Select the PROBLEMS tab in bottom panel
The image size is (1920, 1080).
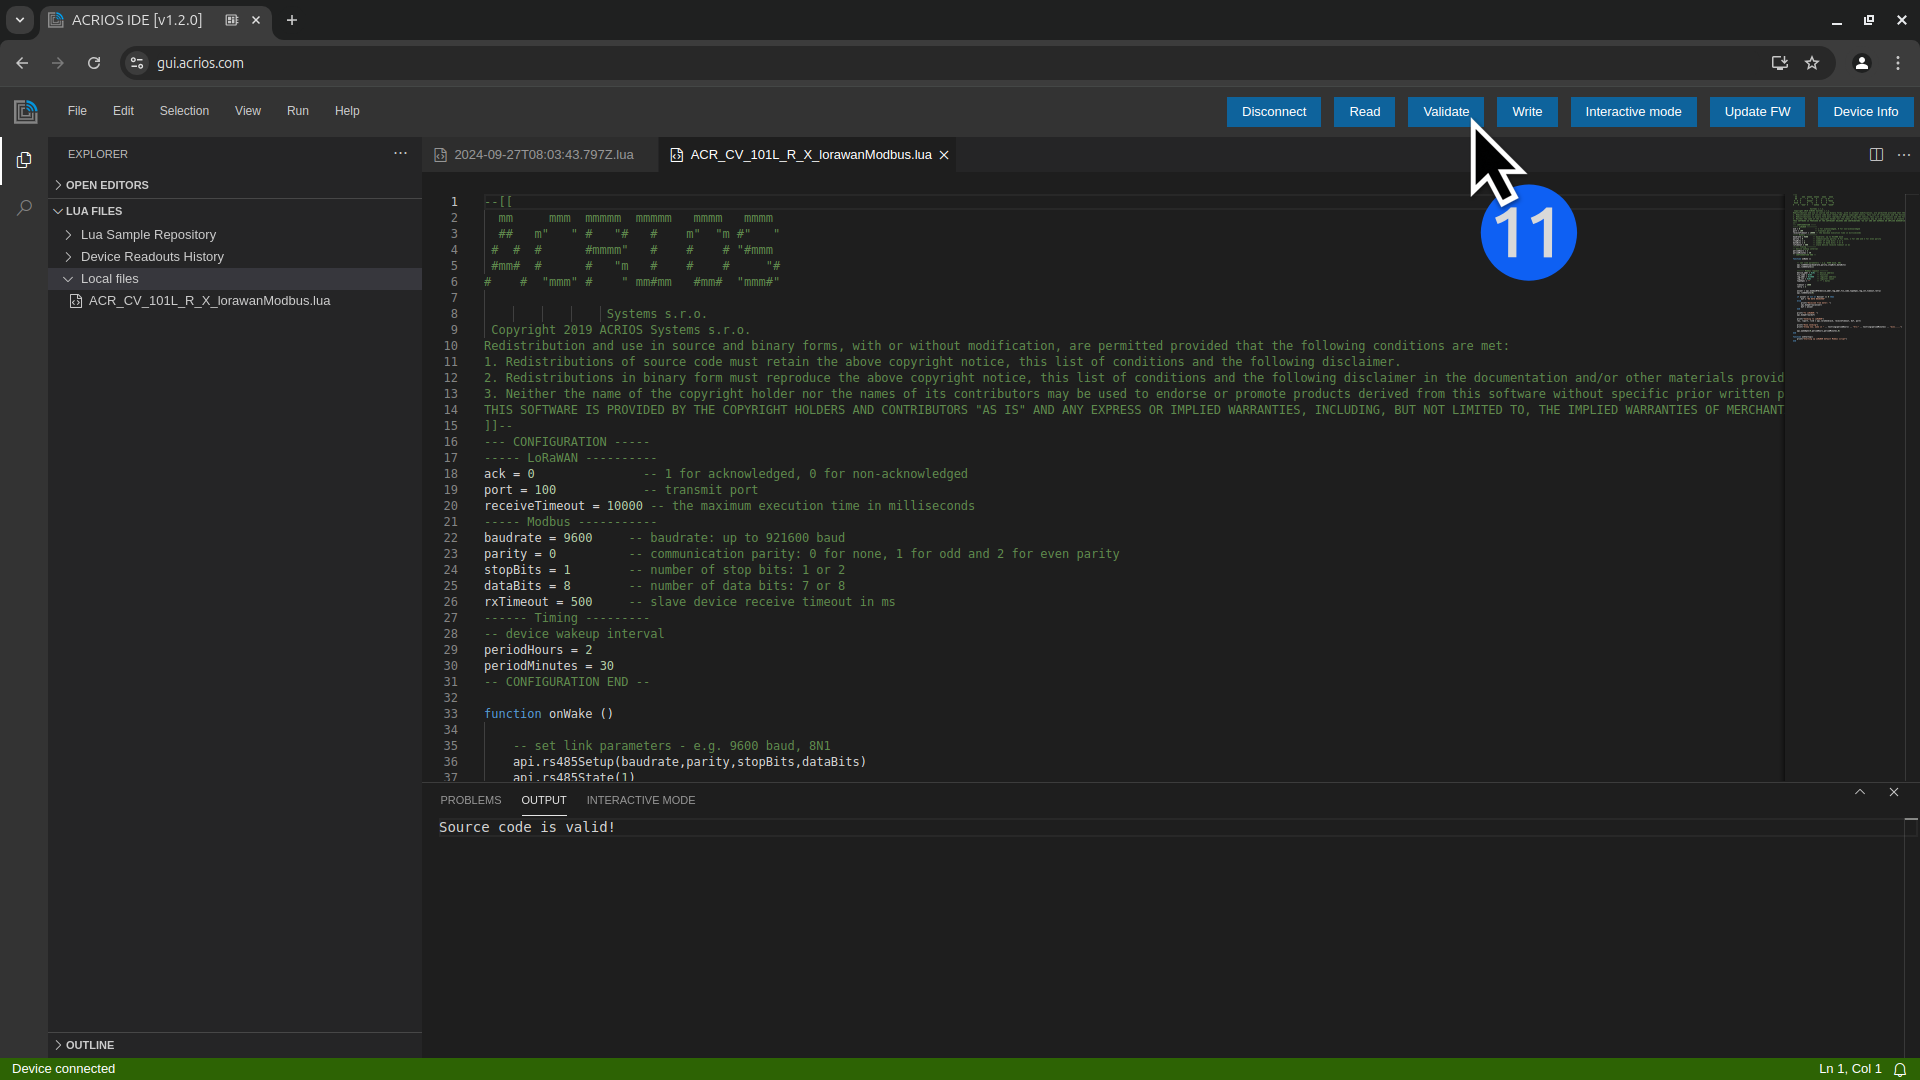click(x=471, y=799)
